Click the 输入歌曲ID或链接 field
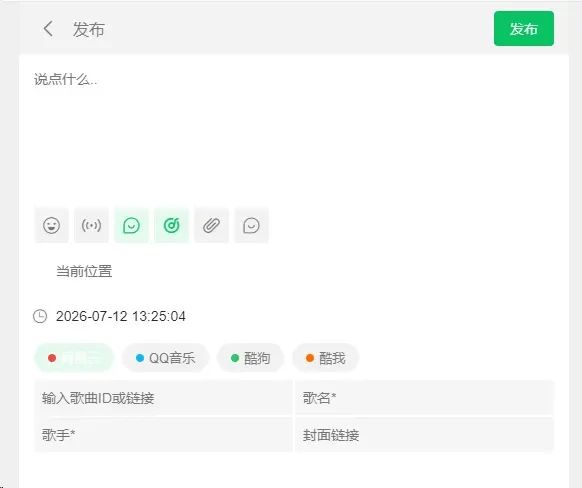The image size is (582, 488). pos(163,398)
